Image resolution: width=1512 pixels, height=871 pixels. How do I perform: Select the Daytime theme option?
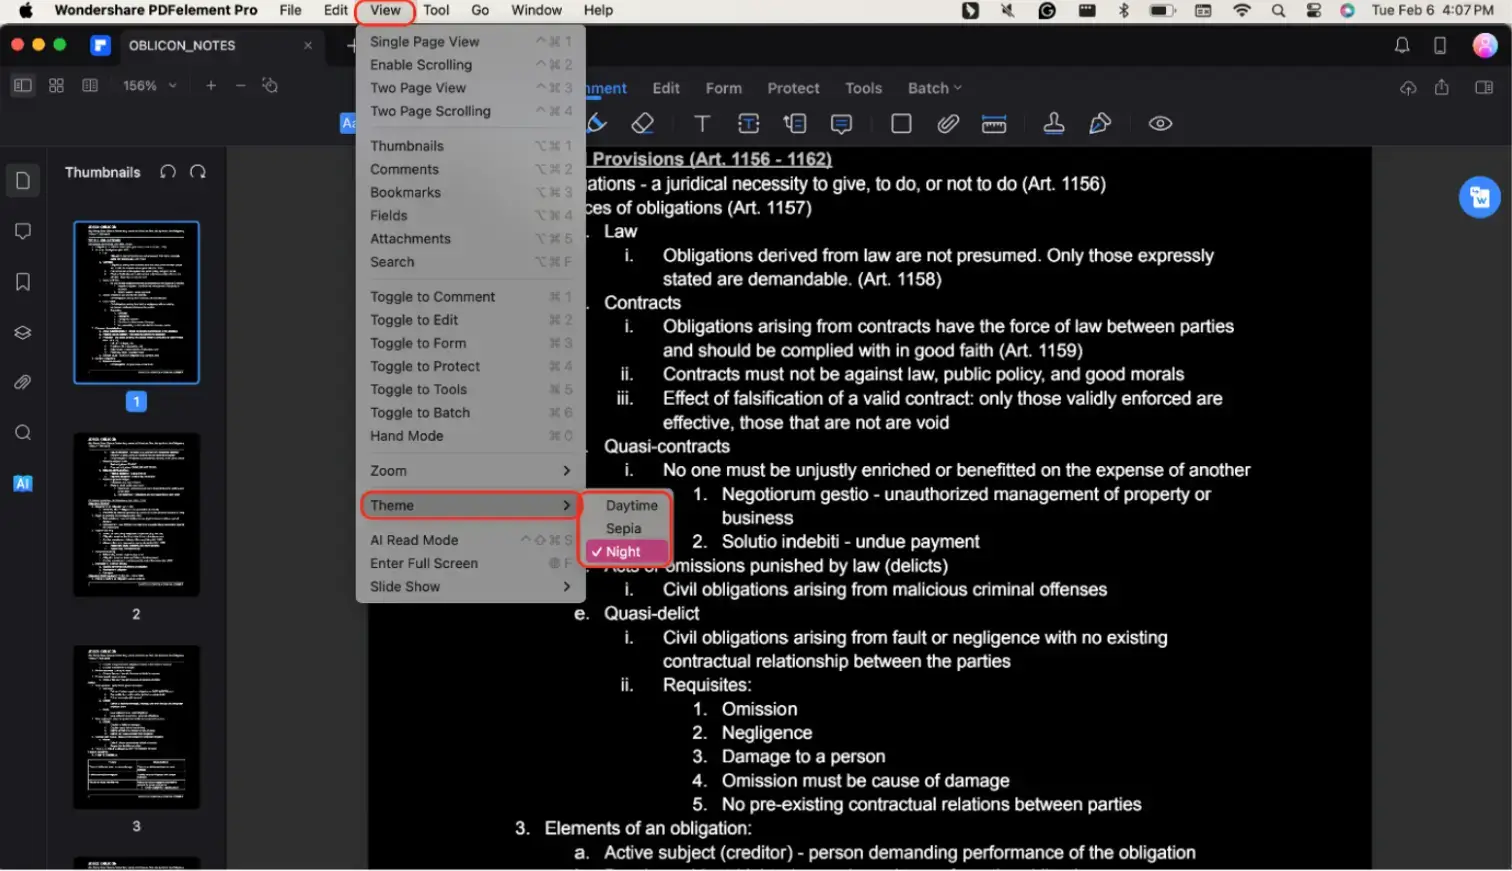[628, 505]
